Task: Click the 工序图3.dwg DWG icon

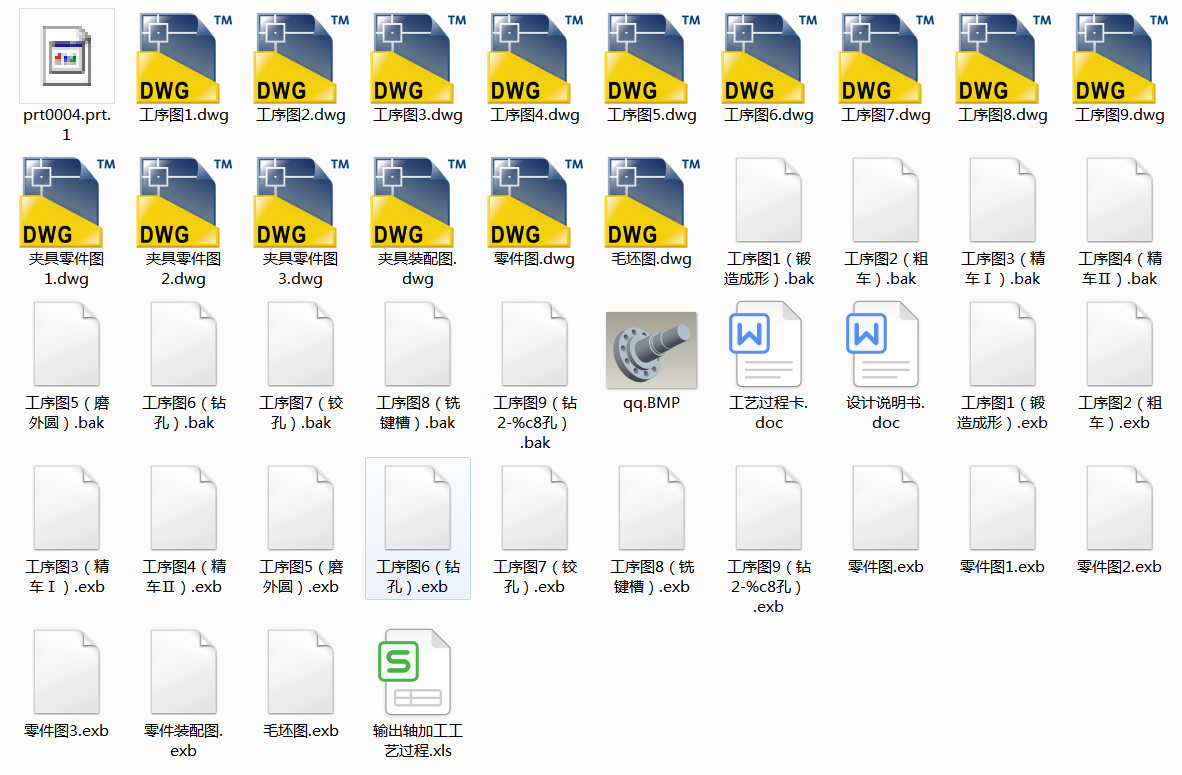Action: click(x=418, y=57)
